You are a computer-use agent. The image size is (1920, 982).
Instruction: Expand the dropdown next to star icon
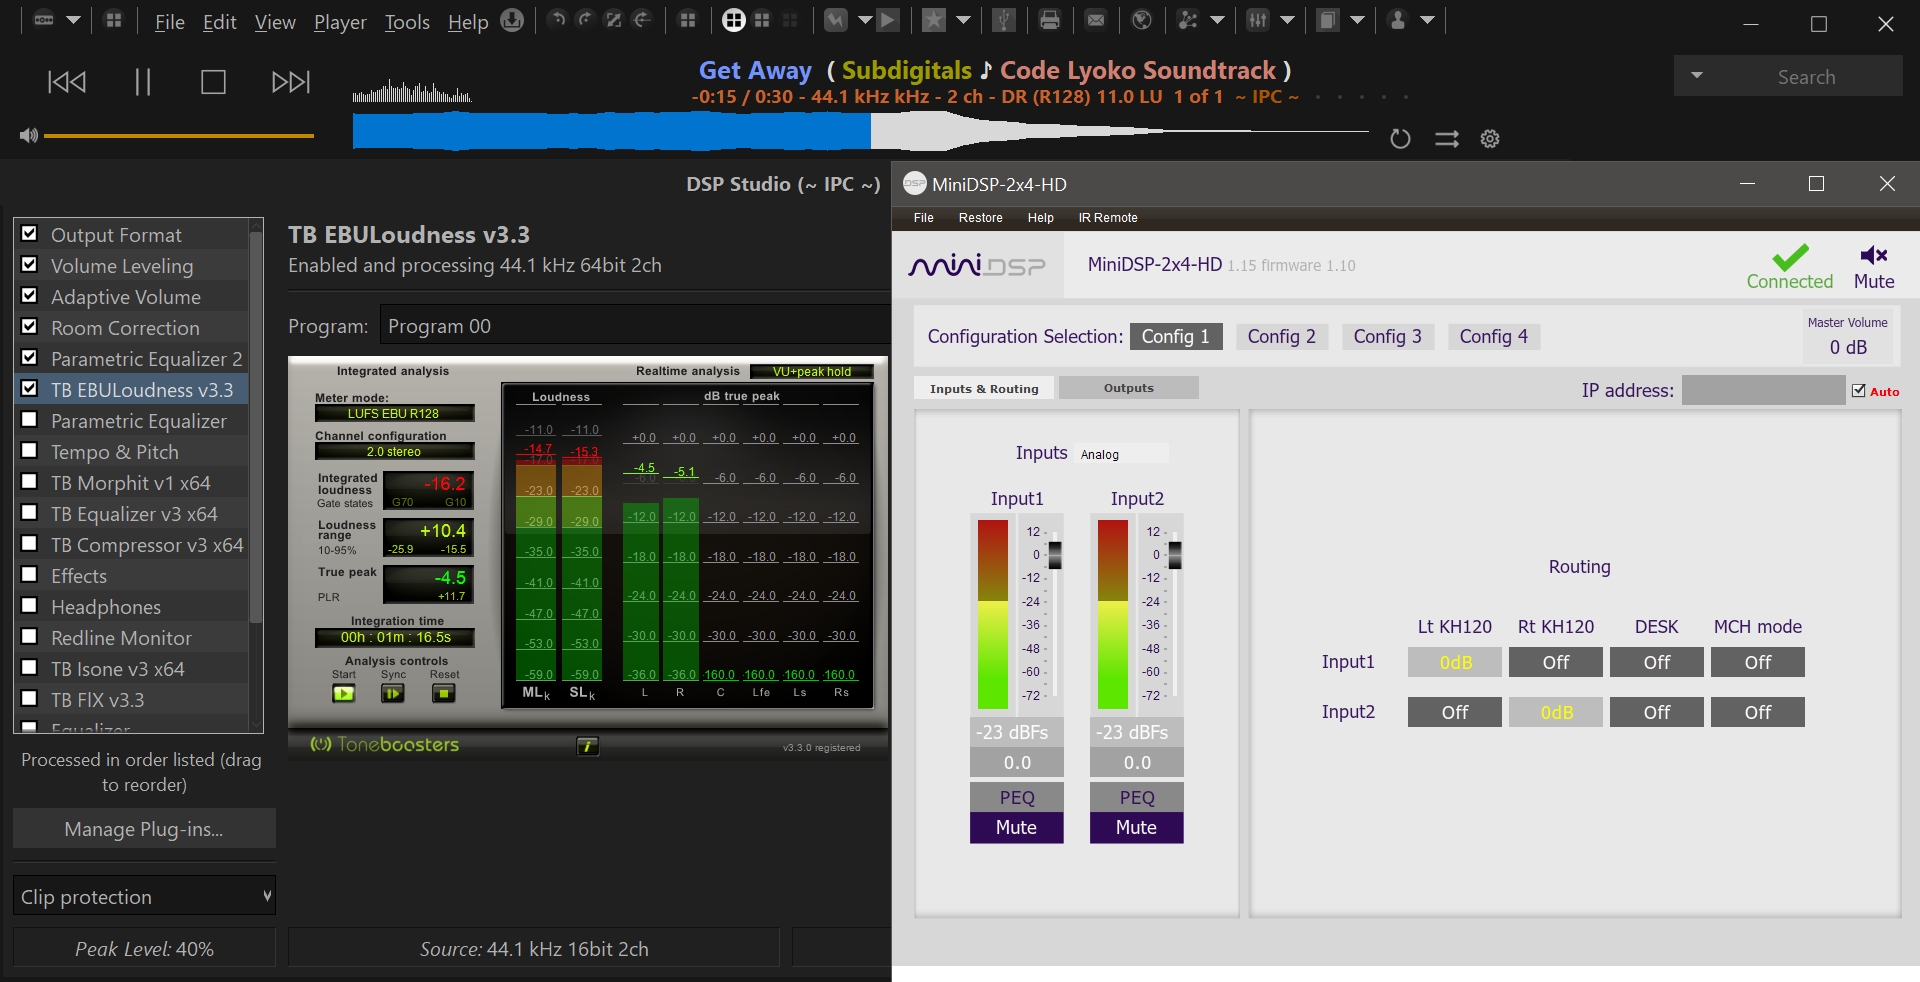click(963, 20)
